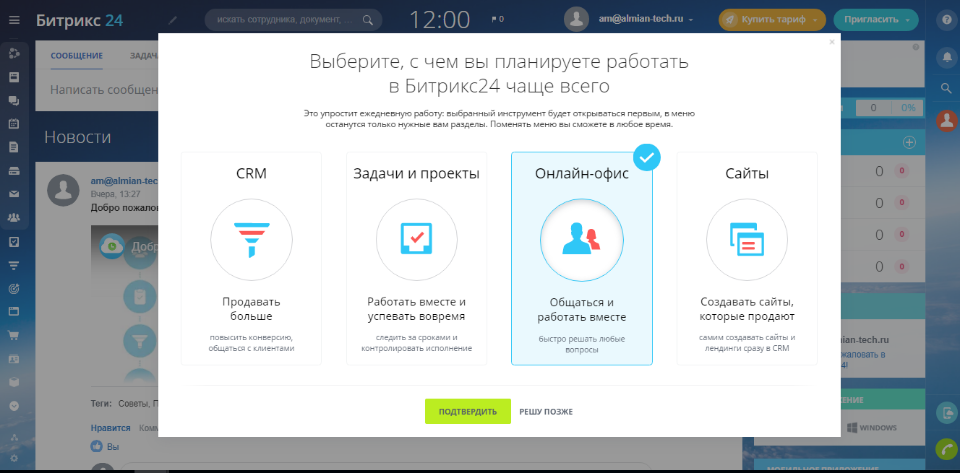This screenshot has width=960, height=473.
Task: Click the Пригласить button
Action: pyautogui.click(x=876, y=20)
